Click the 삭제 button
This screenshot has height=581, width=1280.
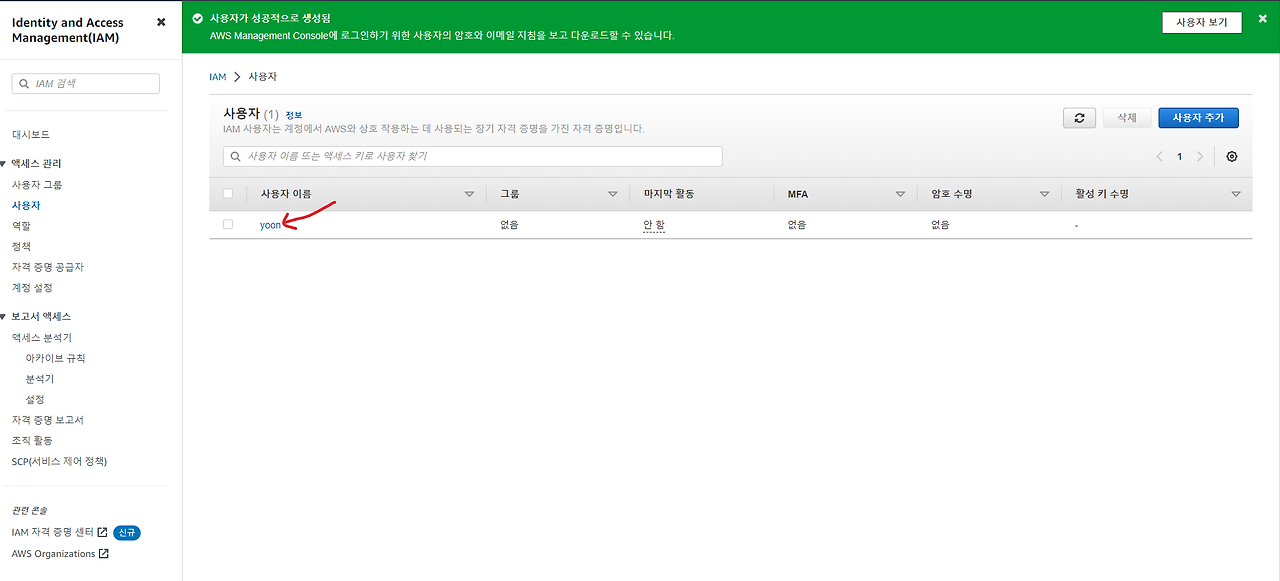pyautogui.click(x=1127, y=118)
